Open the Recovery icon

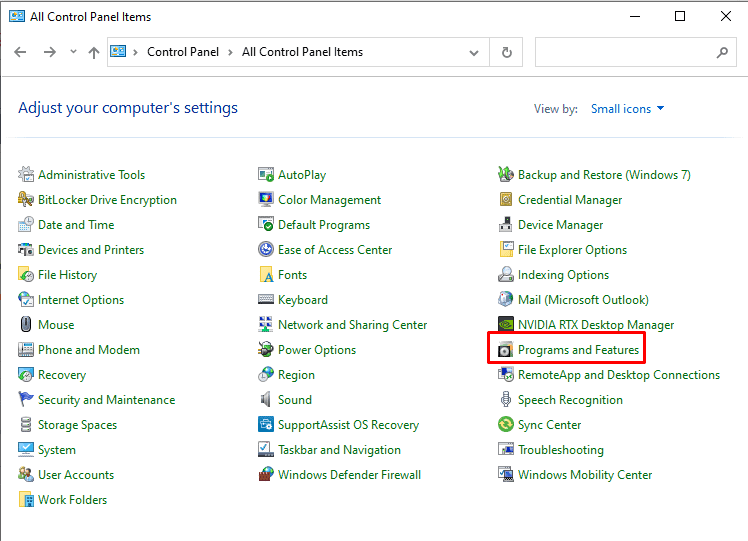26,375
